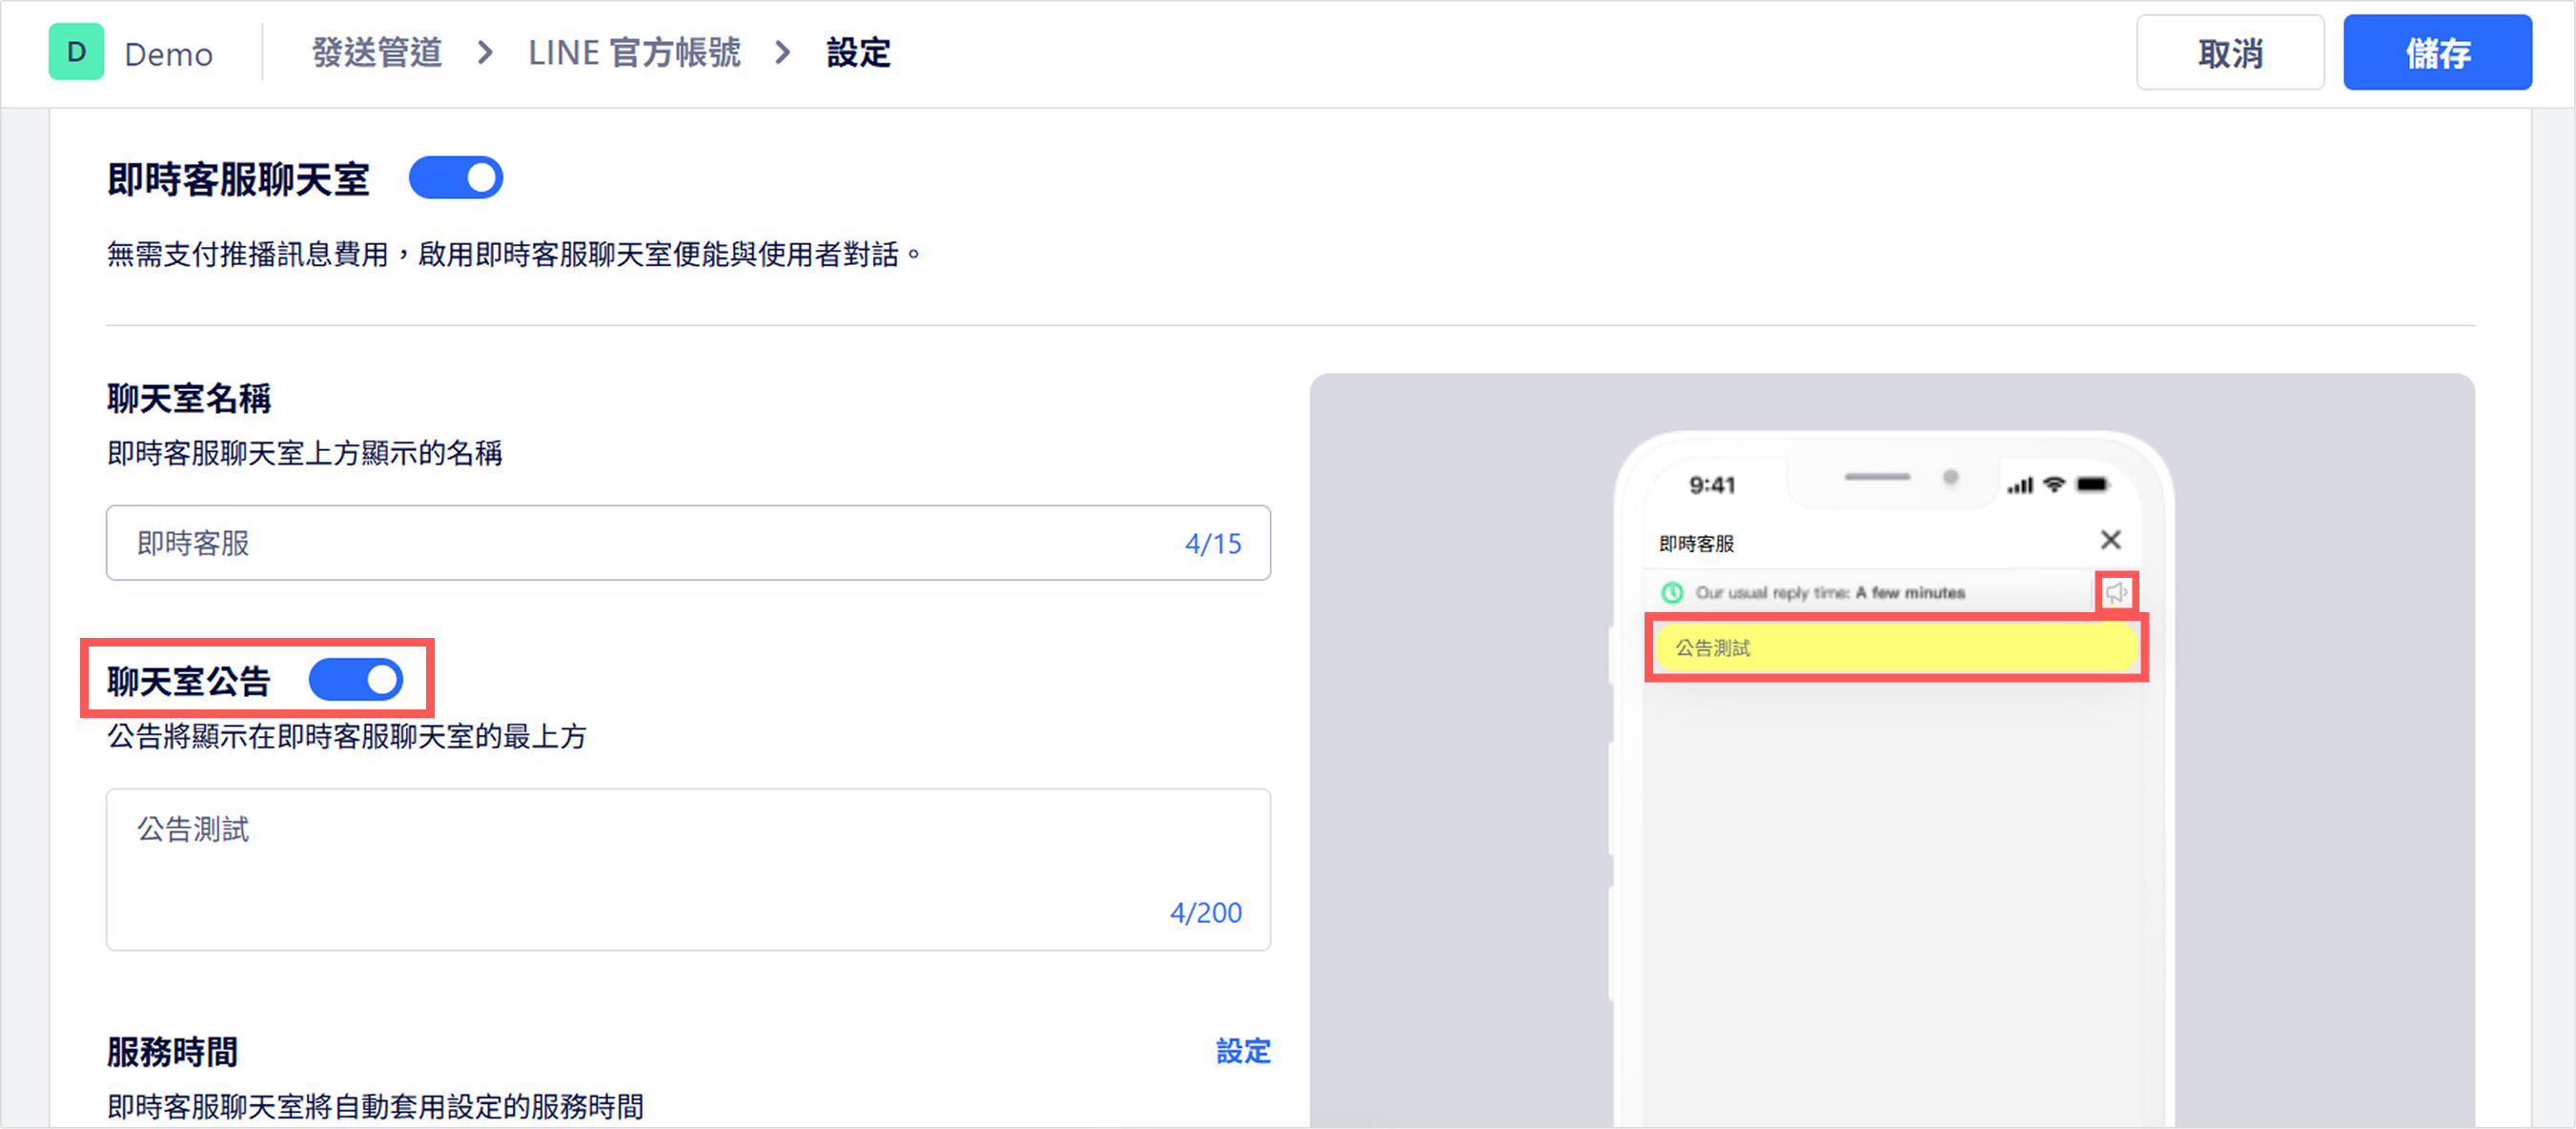
Task: Click the 聊天室名稱 heading
Action: click(189, 398)
